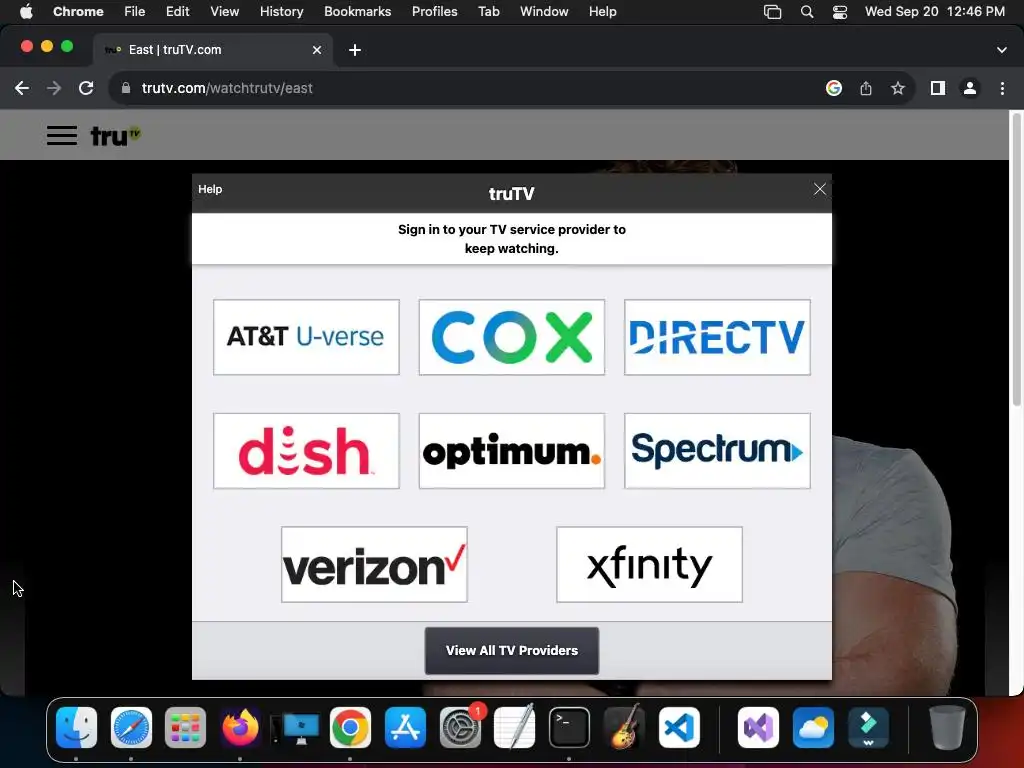Choose the Xfinity provider logo

pos(649,564)
